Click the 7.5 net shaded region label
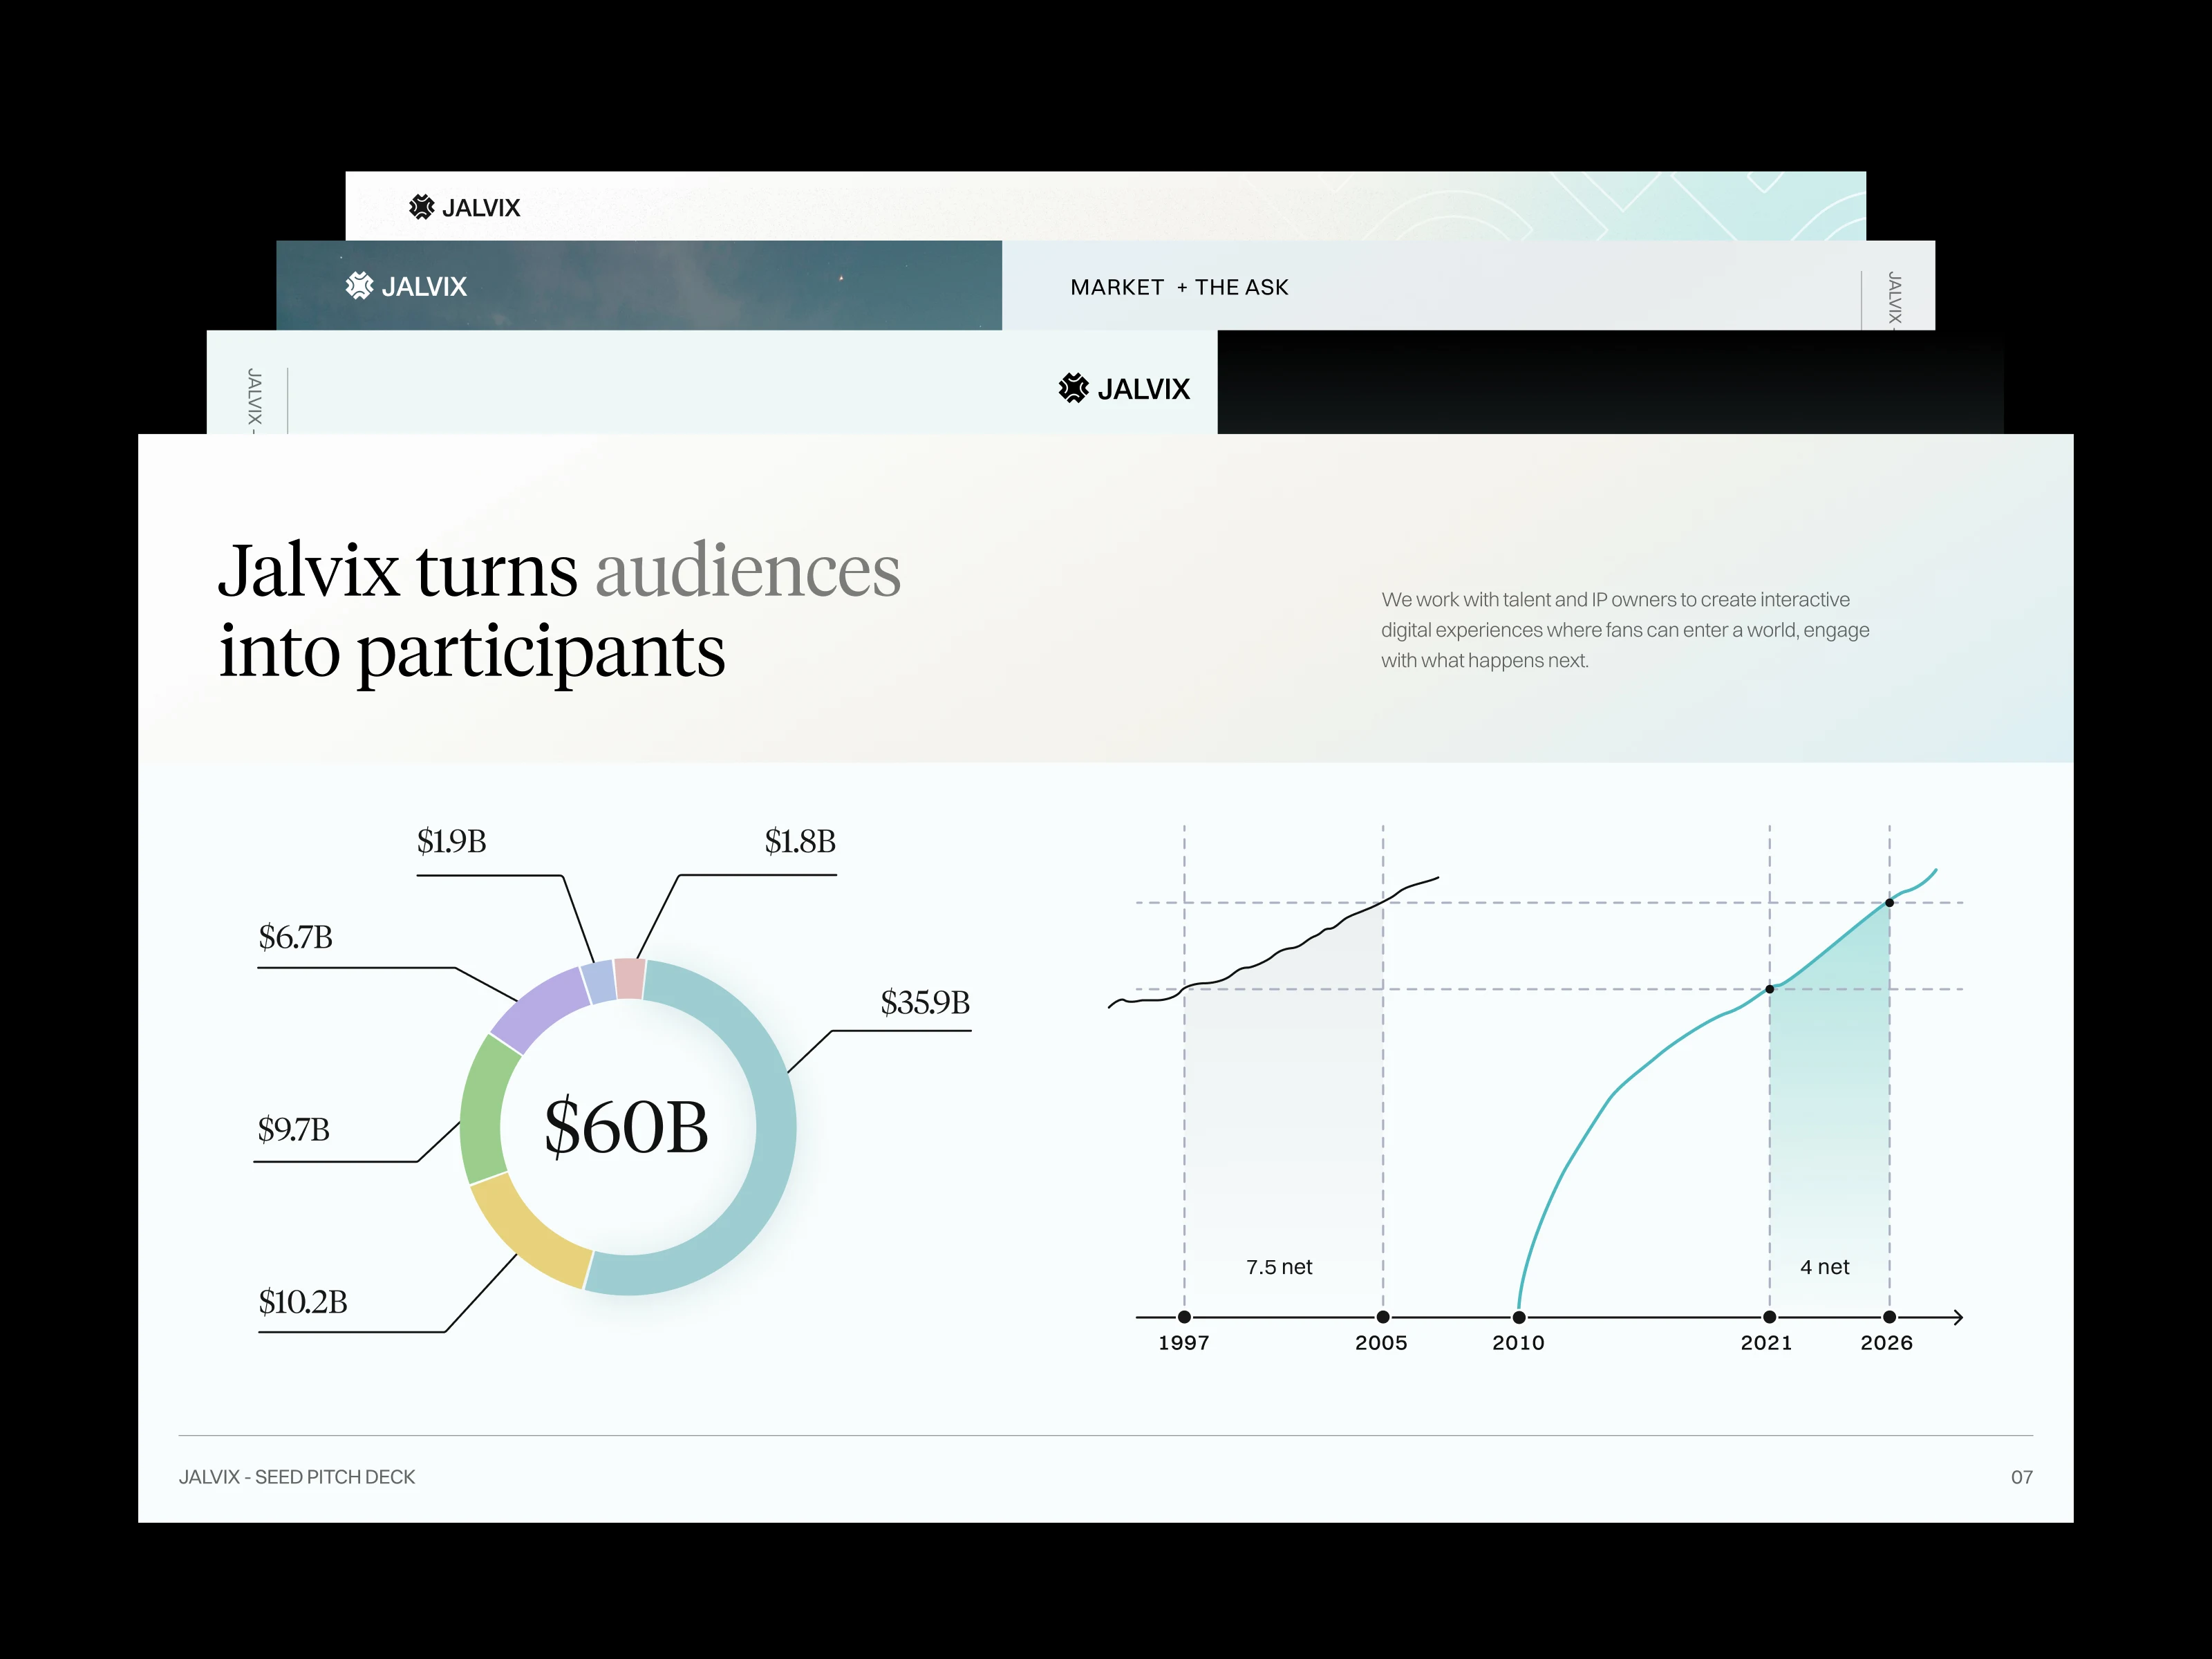This screenshot has height=1659, width=2212. tap(1279, 1267)
